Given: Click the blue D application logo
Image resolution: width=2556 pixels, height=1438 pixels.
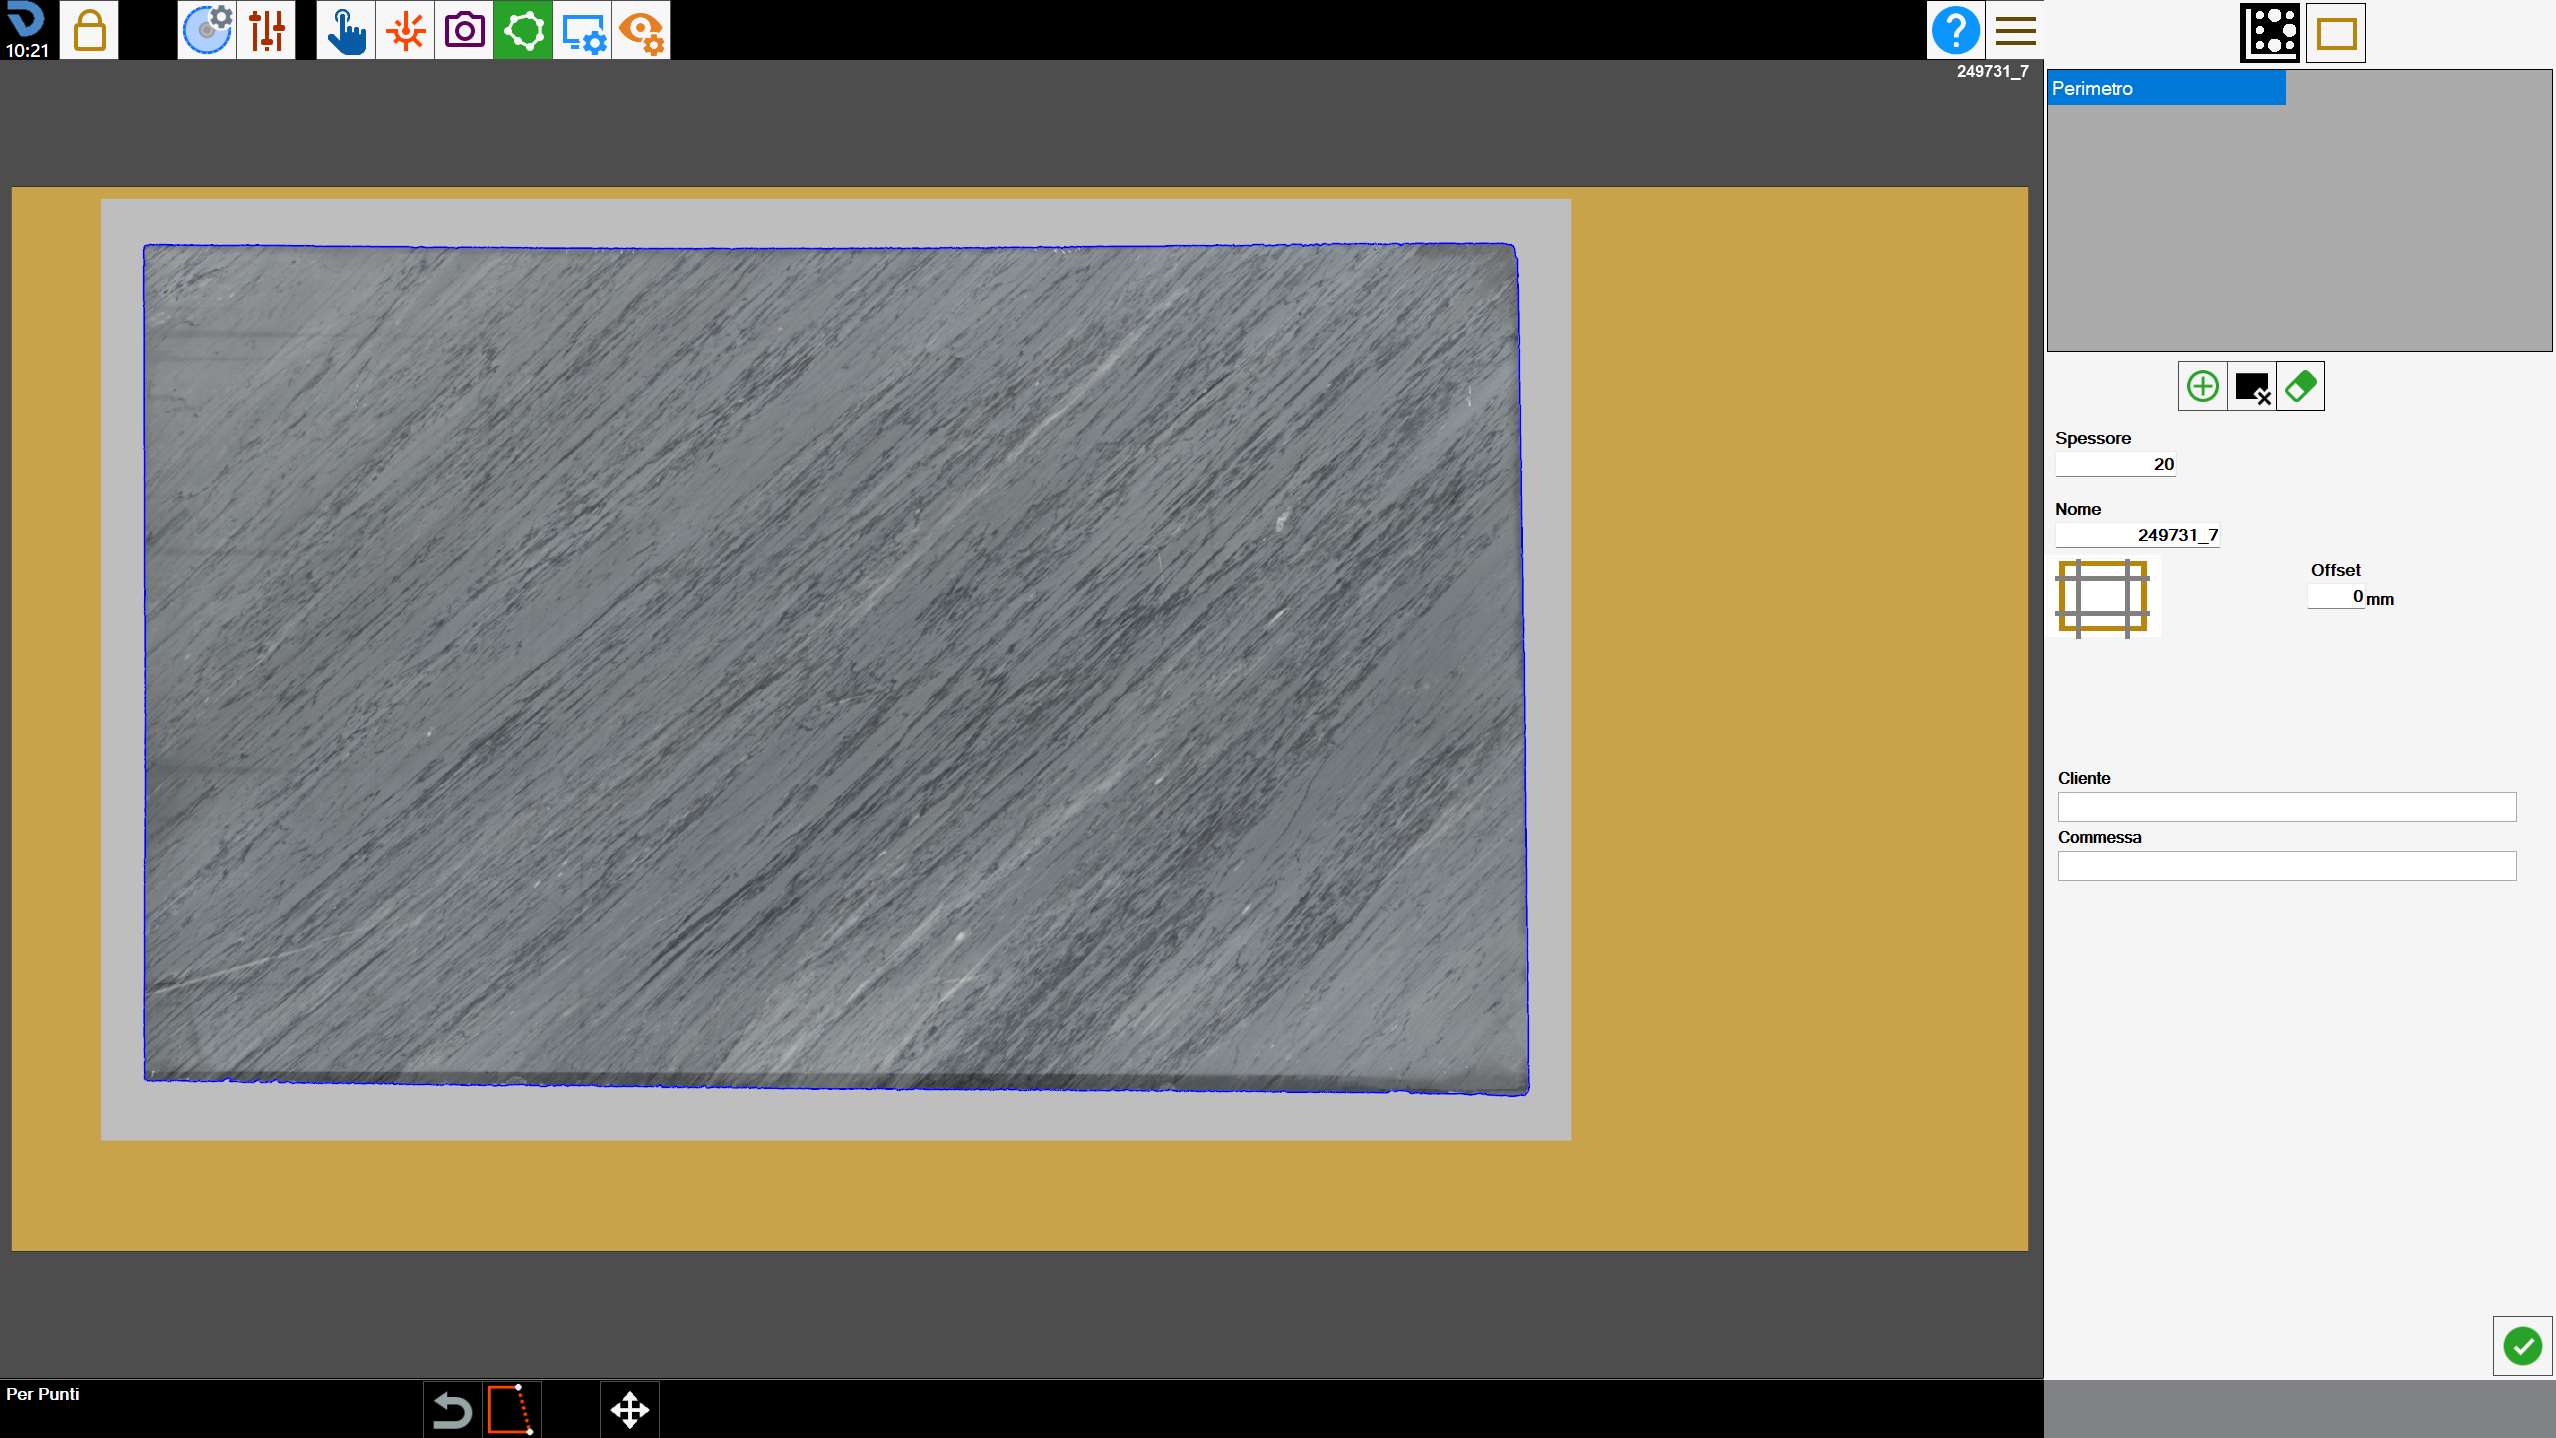Looking at the screenshot, I should (26, 20).
